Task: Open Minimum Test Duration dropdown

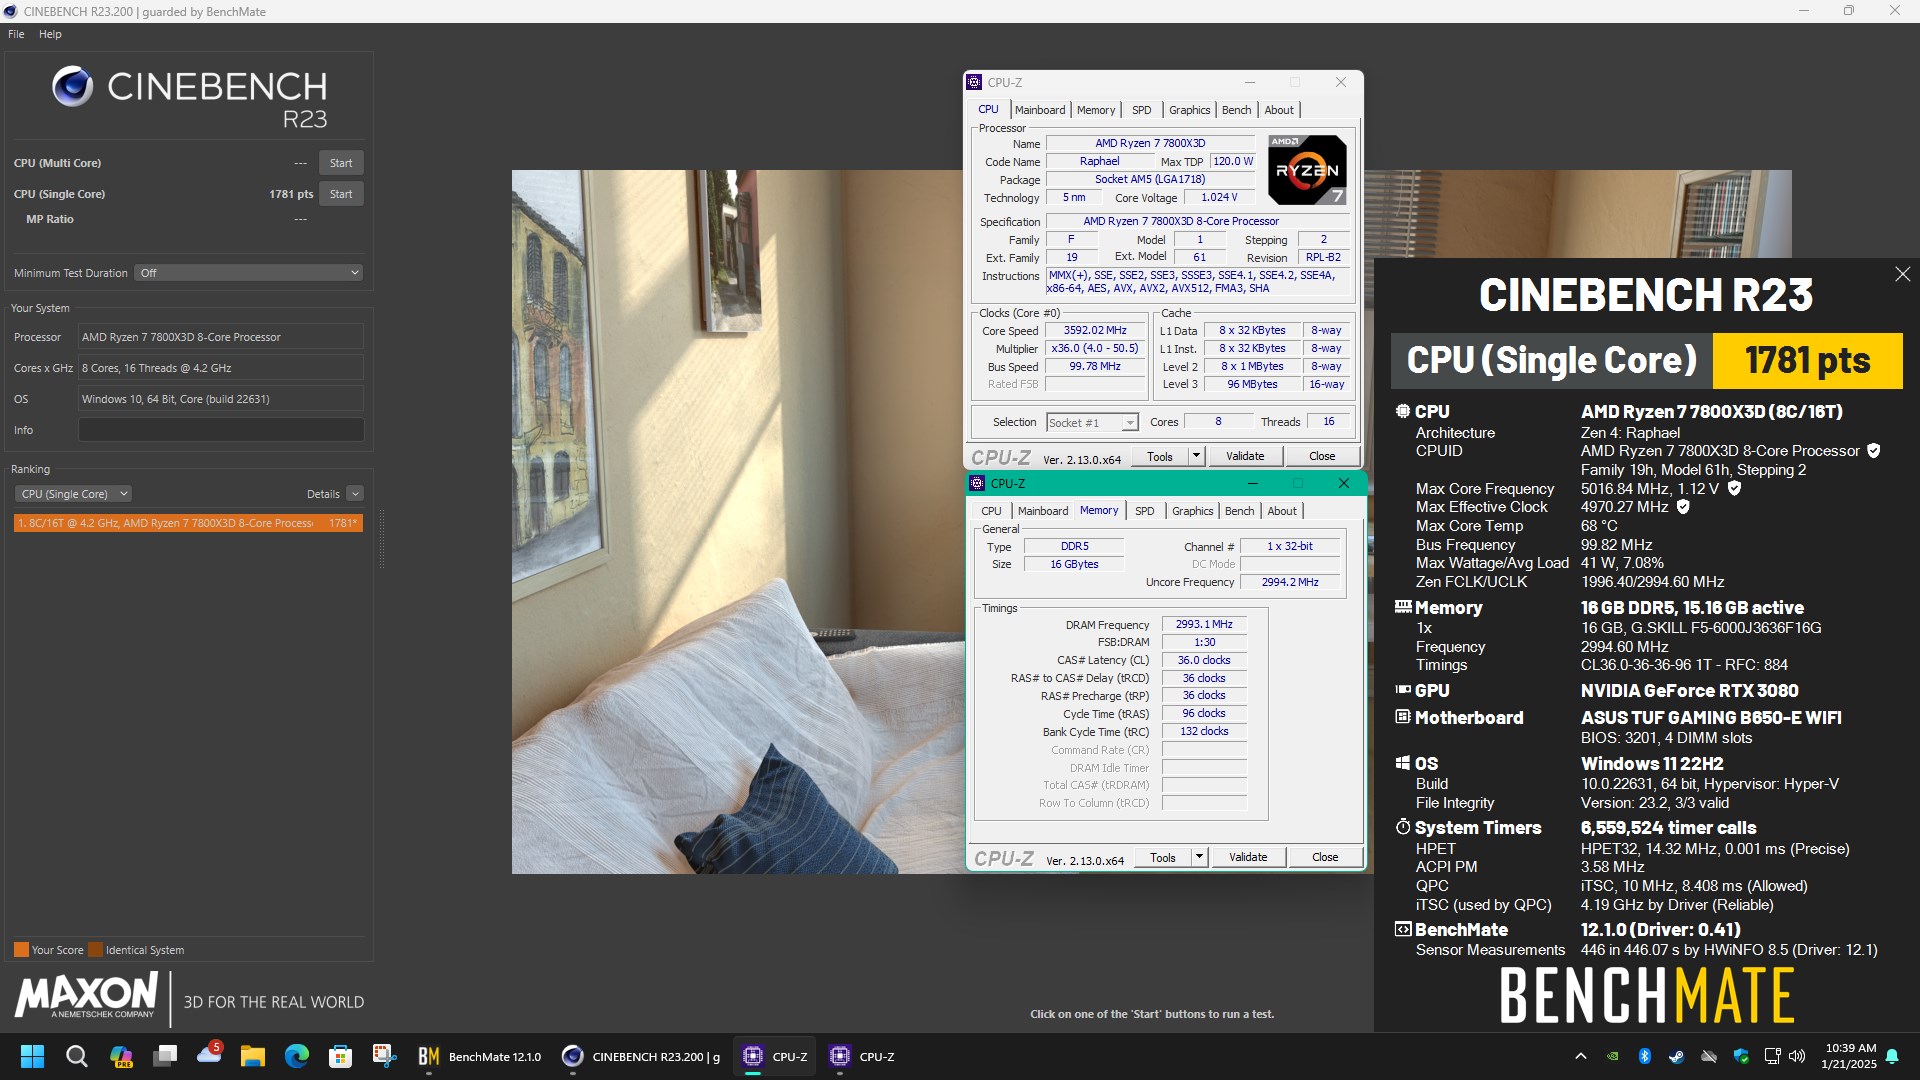Action: point(249,273)
